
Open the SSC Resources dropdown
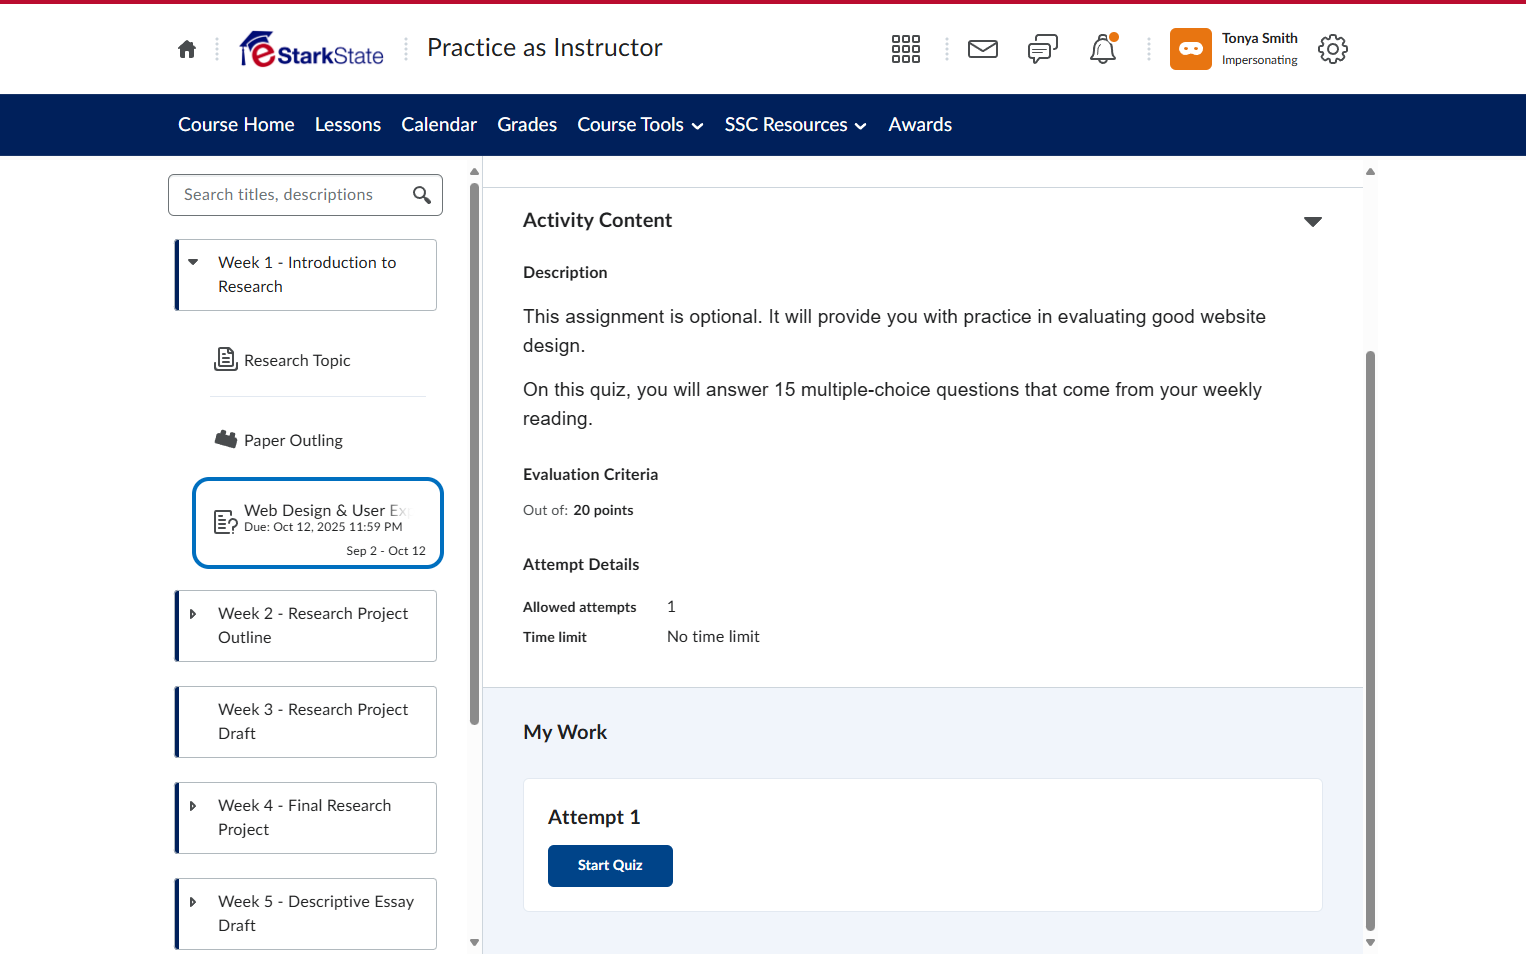coord(796,125)
